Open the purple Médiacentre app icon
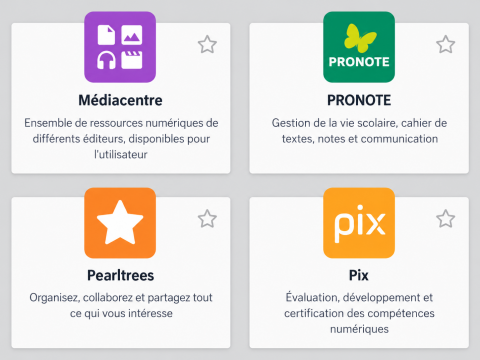 point(120,47)
